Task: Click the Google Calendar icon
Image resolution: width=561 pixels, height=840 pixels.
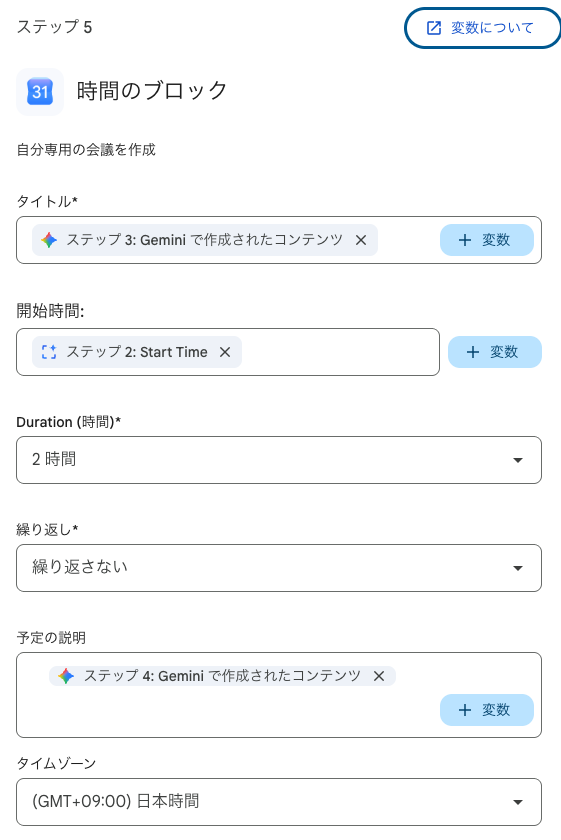Action: click(40, 92)
